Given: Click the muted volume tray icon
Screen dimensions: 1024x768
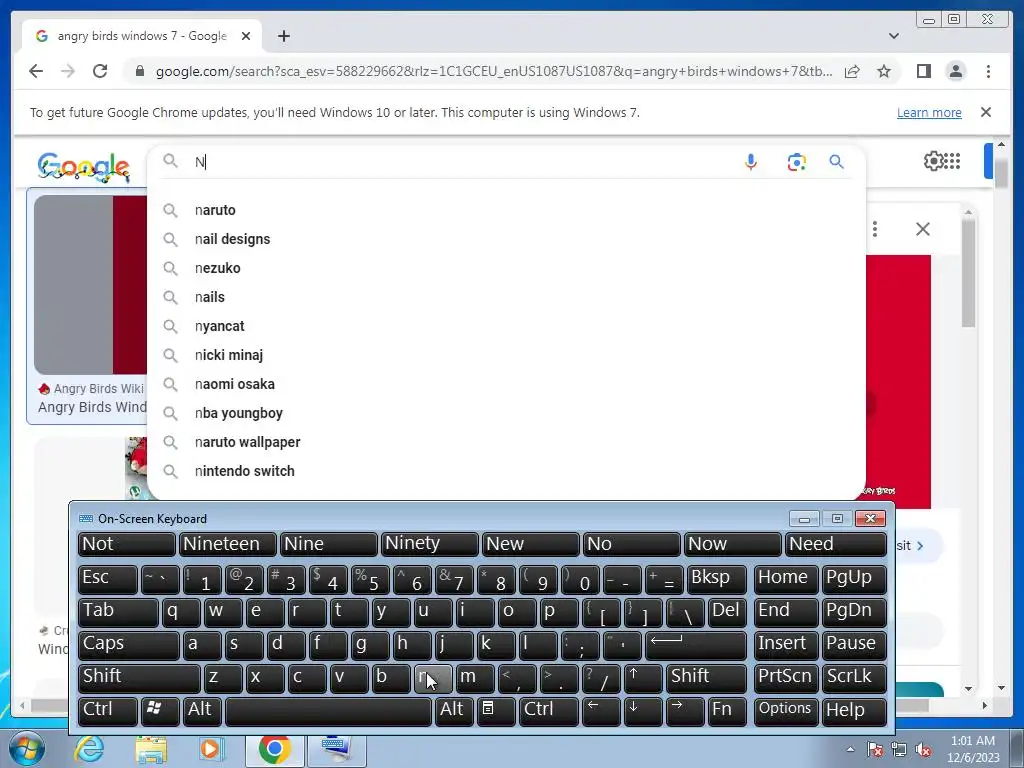Looking at the screenshot, I should point(923,750).
